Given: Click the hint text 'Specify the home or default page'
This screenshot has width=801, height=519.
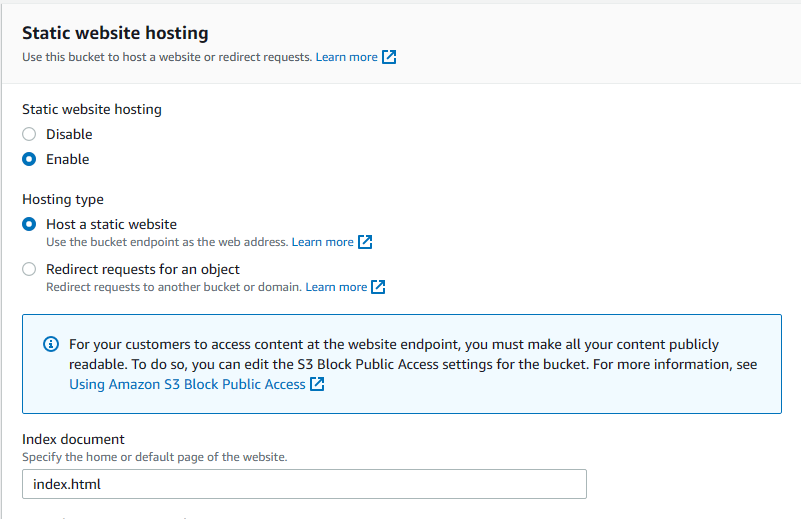Looking at the screenshot, I should click(154, 457).
